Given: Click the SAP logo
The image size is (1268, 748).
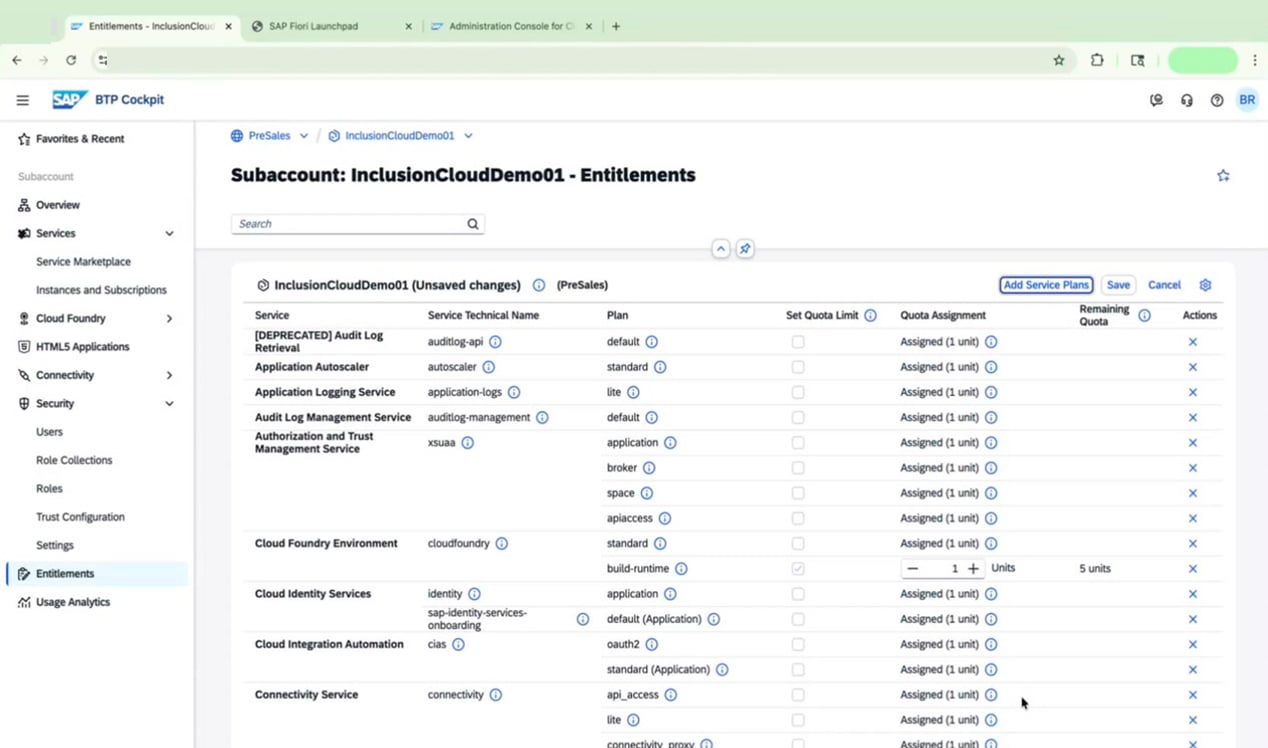Looking at the screenshot, I should pos(70,100).
